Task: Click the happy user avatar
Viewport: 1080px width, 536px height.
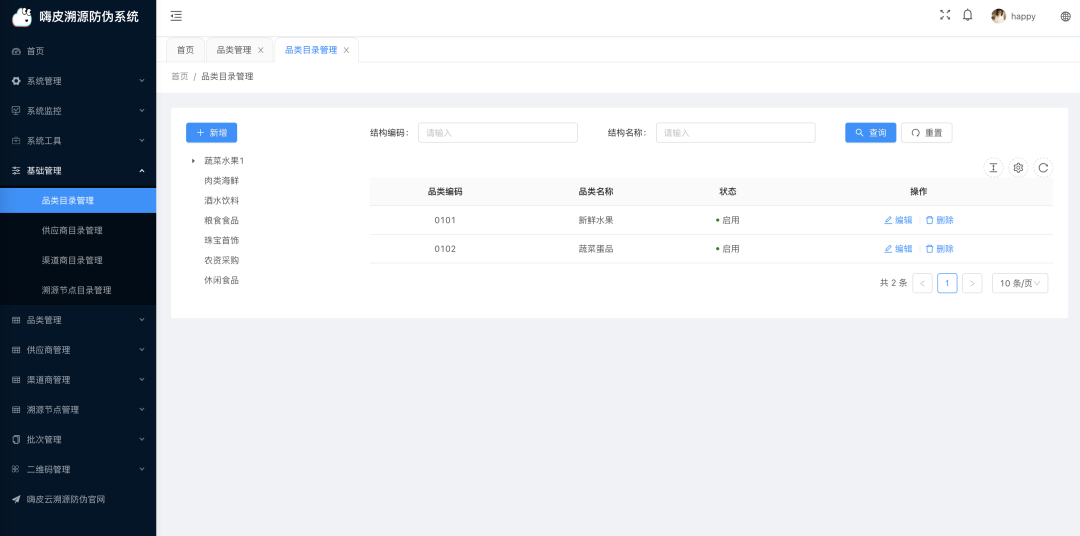Action: click(x=998, y=16)
